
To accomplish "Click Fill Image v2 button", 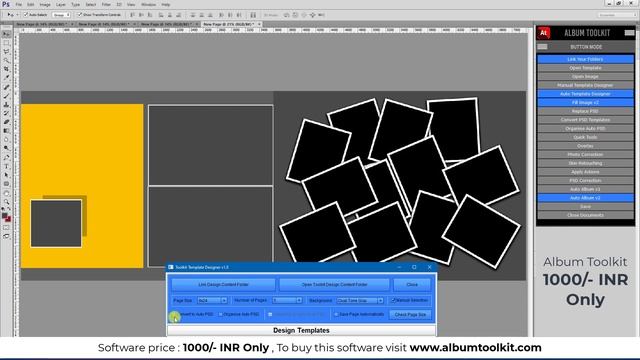I will click(585, 102).
